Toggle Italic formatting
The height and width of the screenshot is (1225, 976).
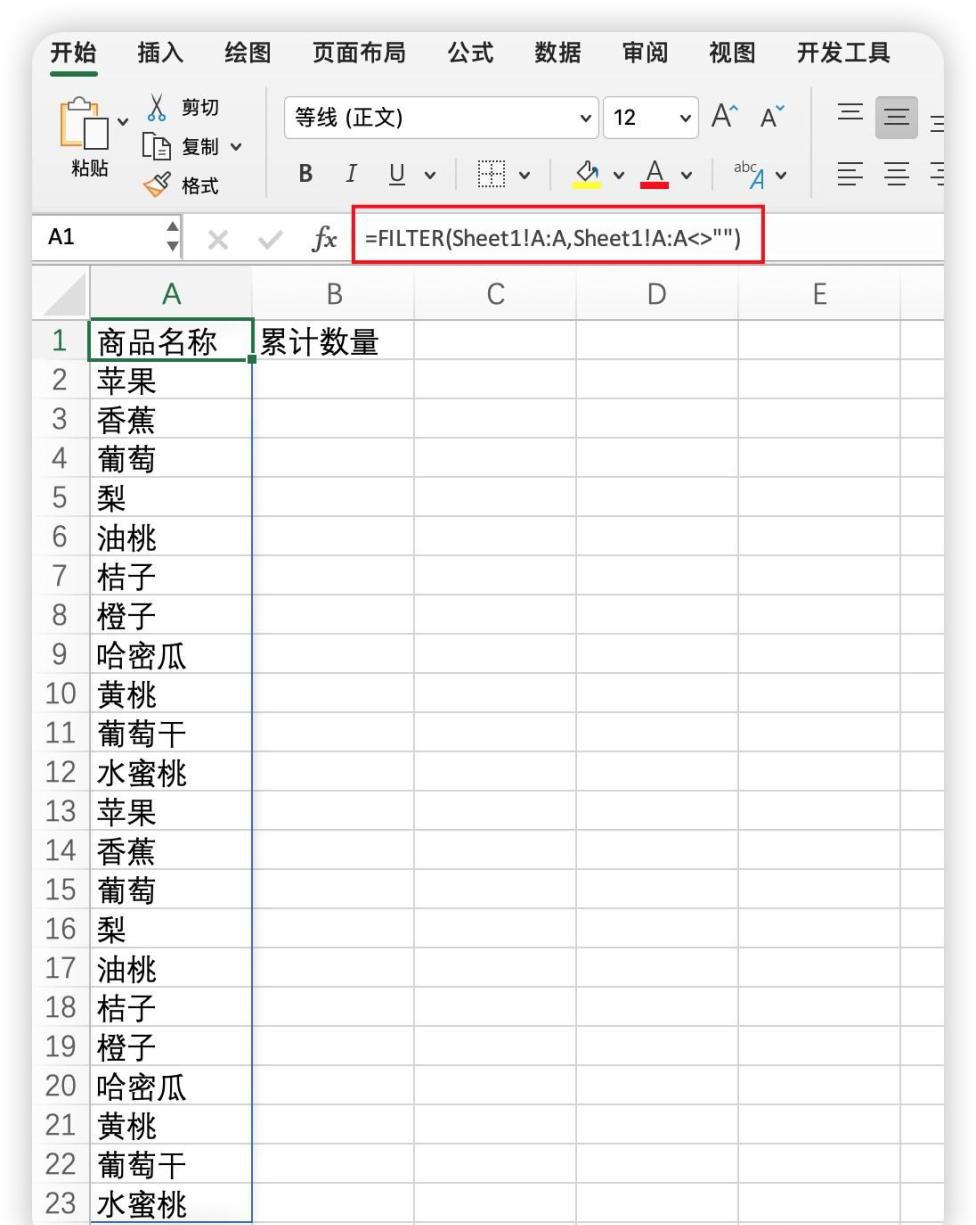click(351, 174)
